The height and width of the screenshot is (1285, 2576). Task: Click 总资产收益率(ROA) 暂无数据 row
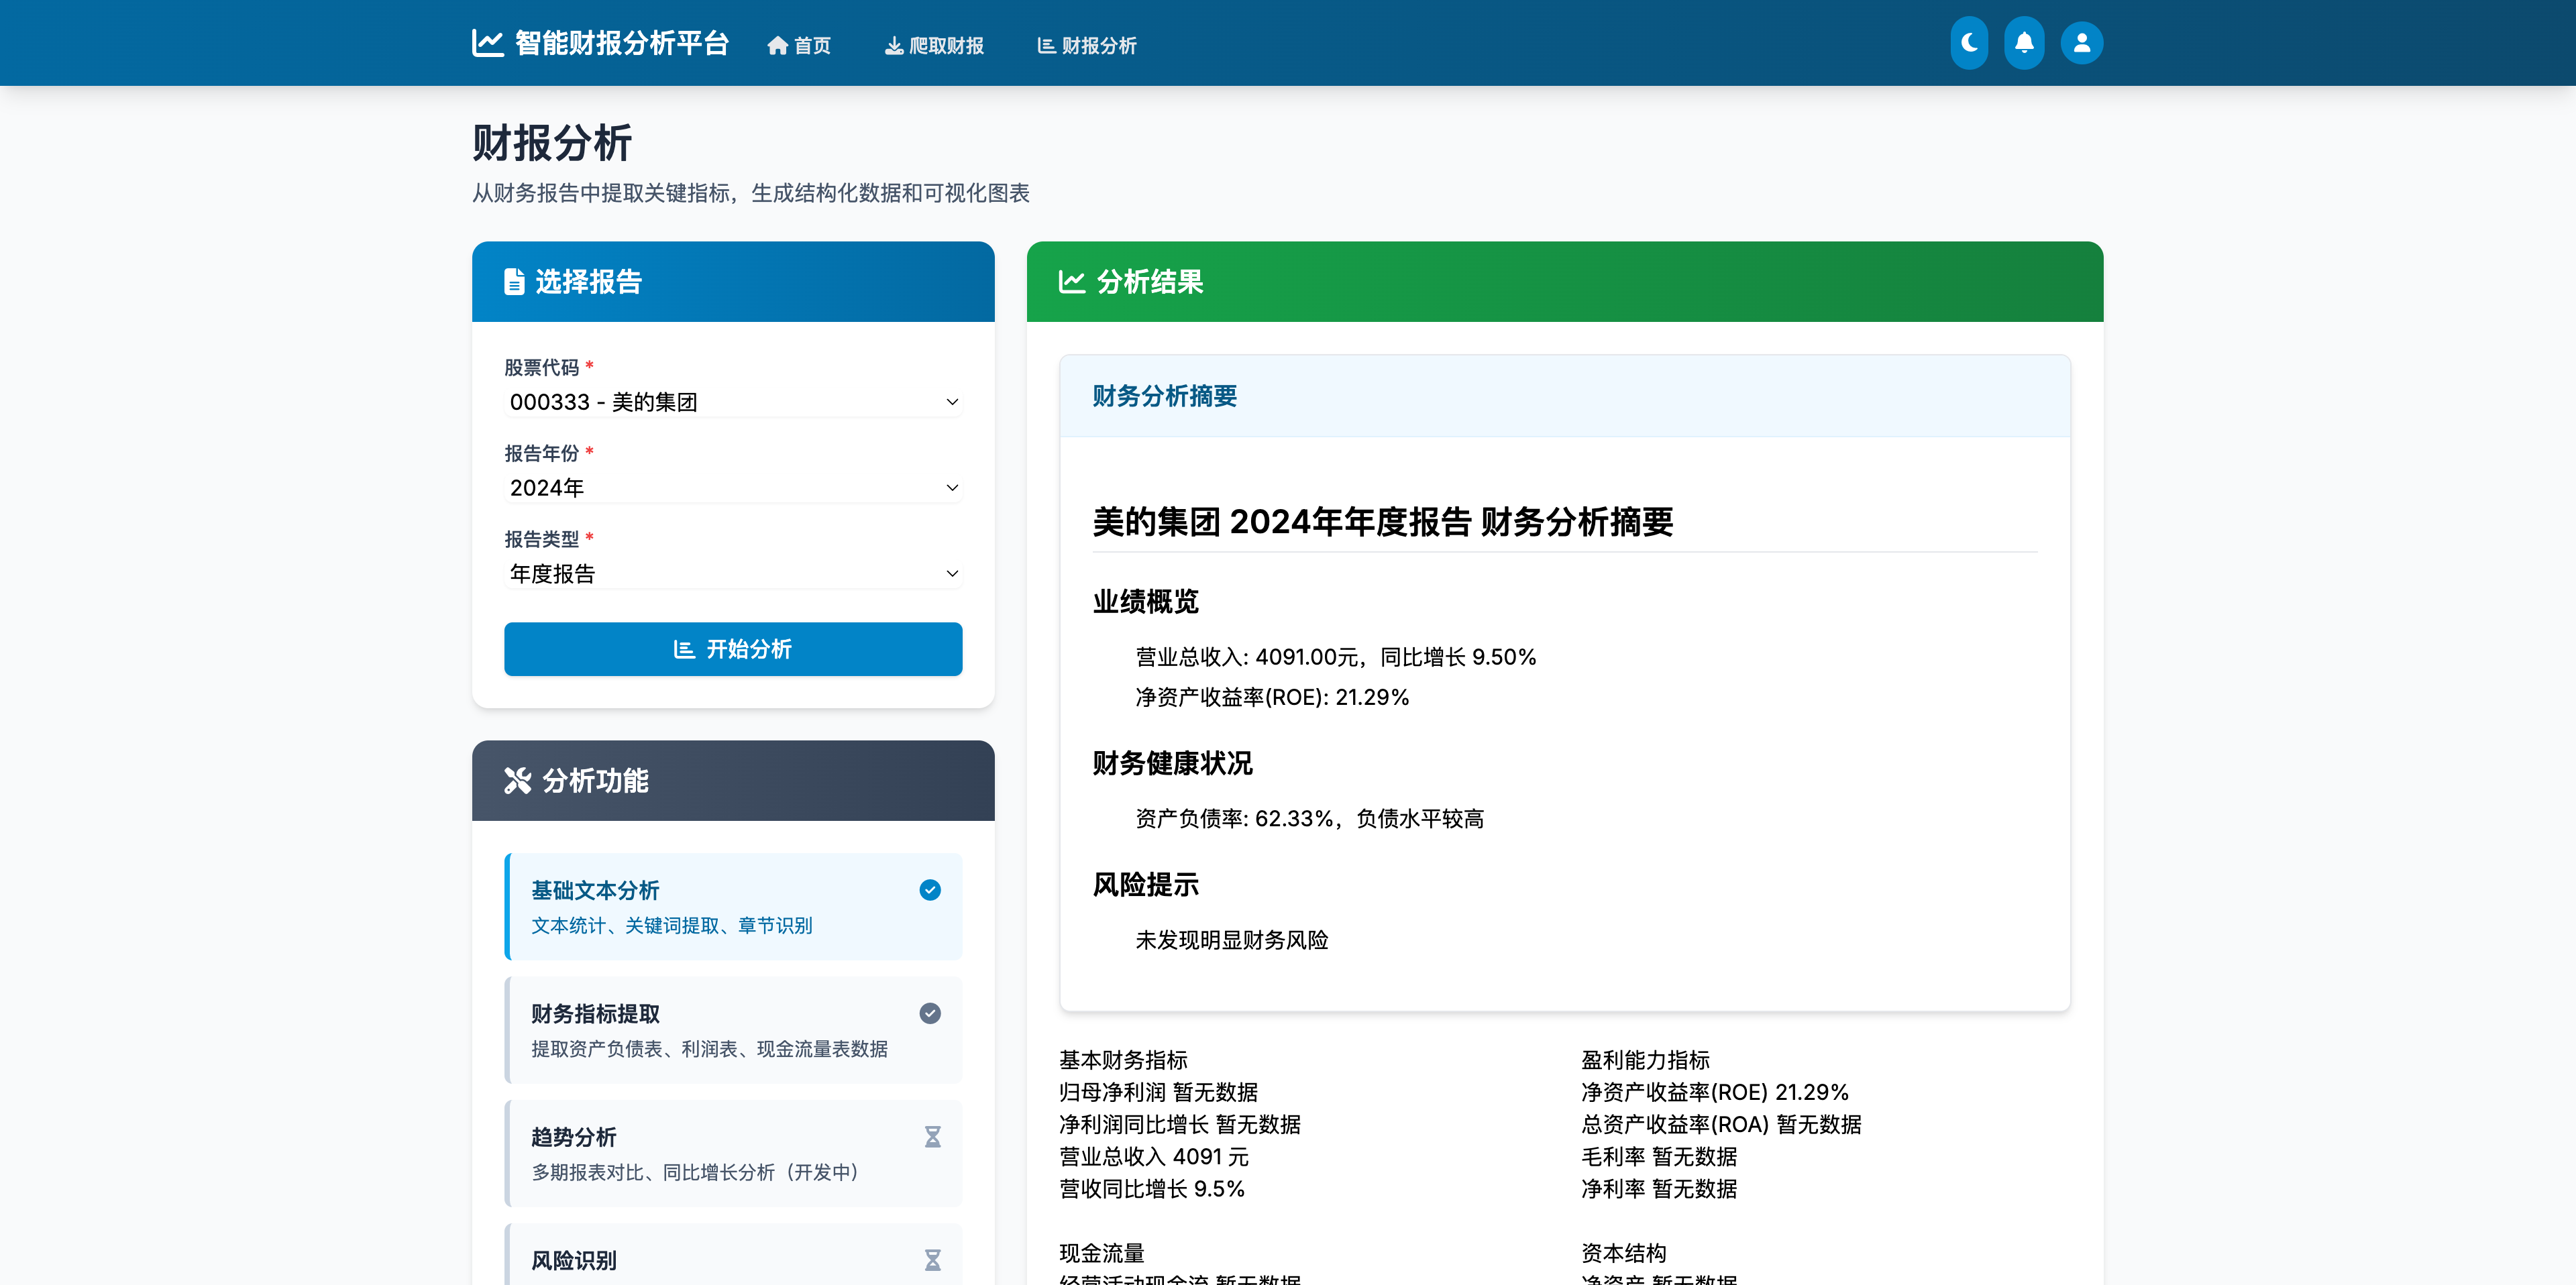1721,1124
